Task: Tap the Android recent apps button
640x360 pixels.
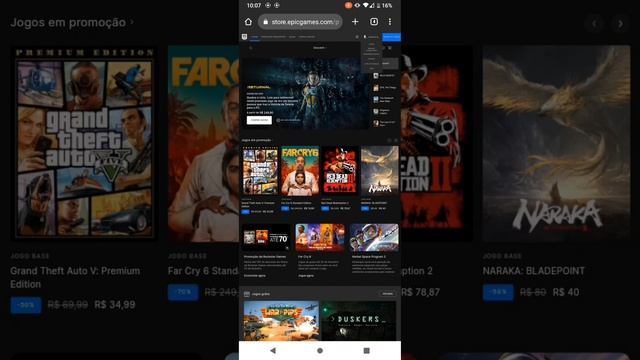Action: coord(367,350)
